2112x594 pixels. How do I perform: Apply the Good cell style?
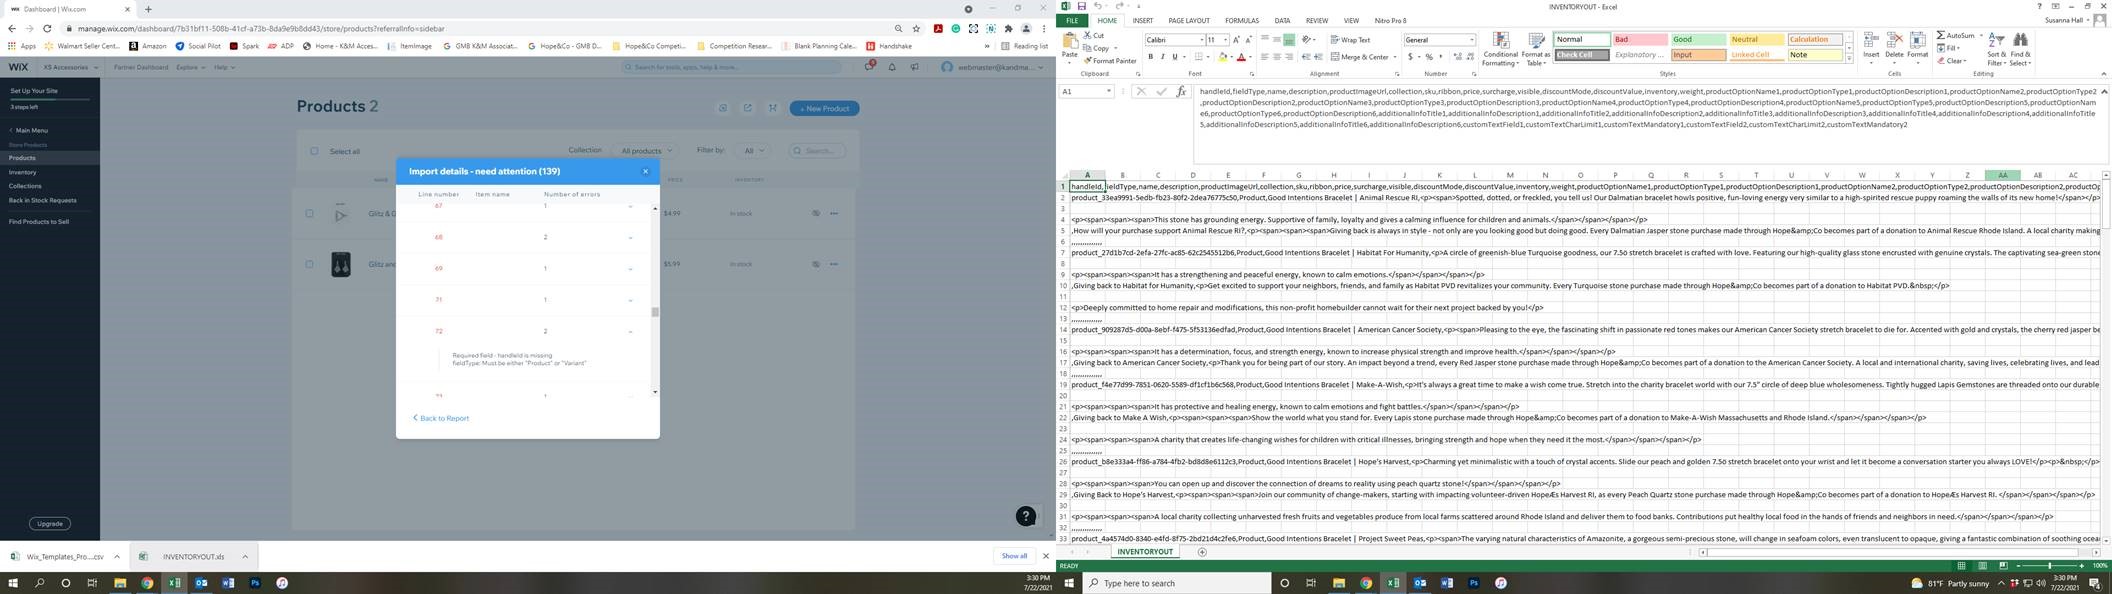tap(1698, 40)
